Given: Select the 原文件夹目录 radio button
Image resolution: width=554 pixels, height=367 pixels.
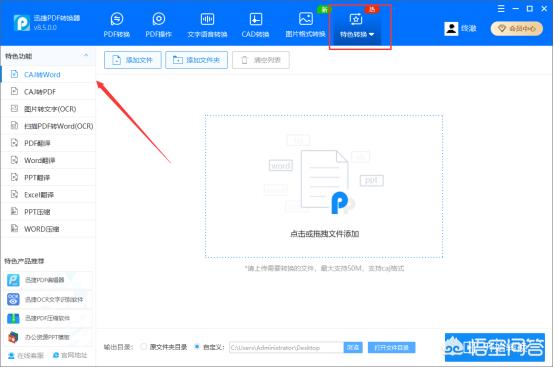Looking at the screenshot, I should click(x=143, y=347).
